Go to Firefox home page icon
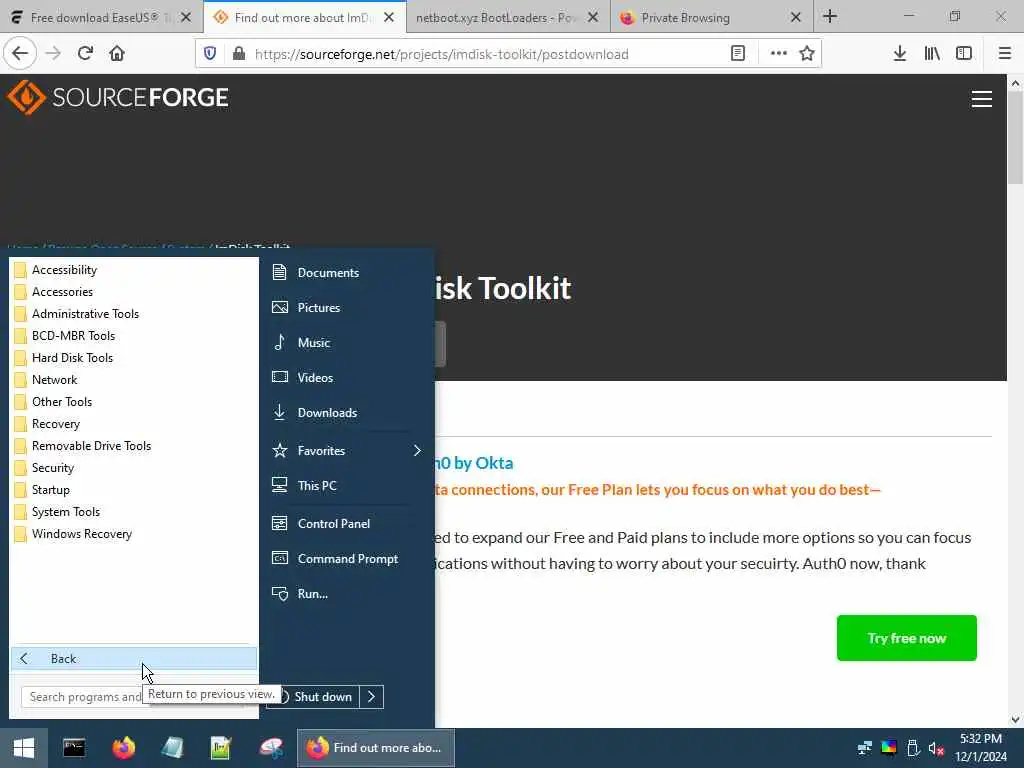 117,54
